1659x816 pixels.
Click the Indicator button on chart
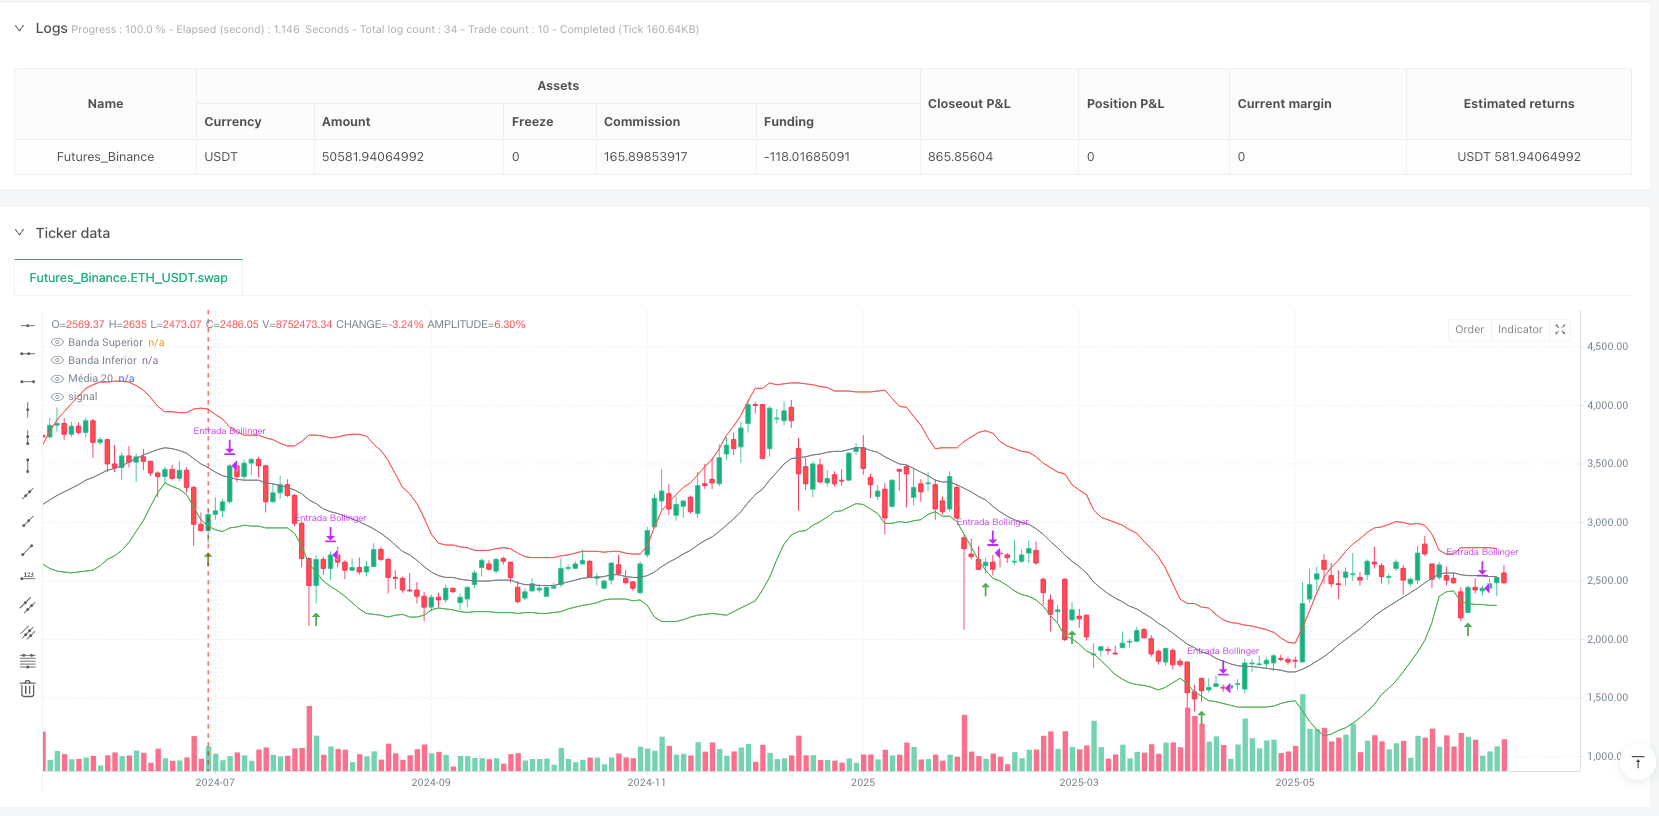tap(1519, 330)
